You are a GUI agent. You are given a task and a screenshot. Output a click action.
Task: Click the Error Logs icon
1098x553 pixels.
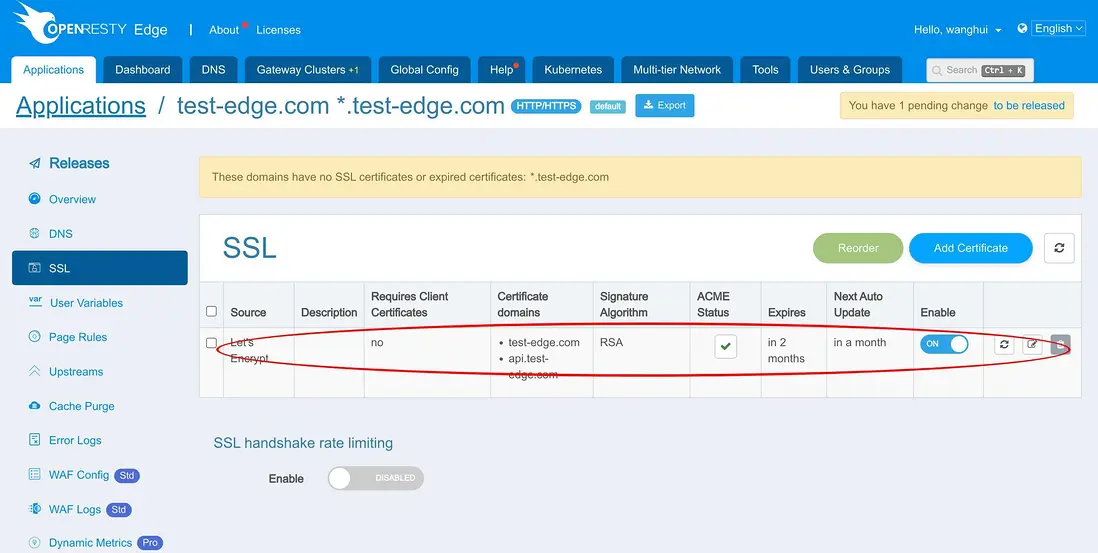coord(34,440)
